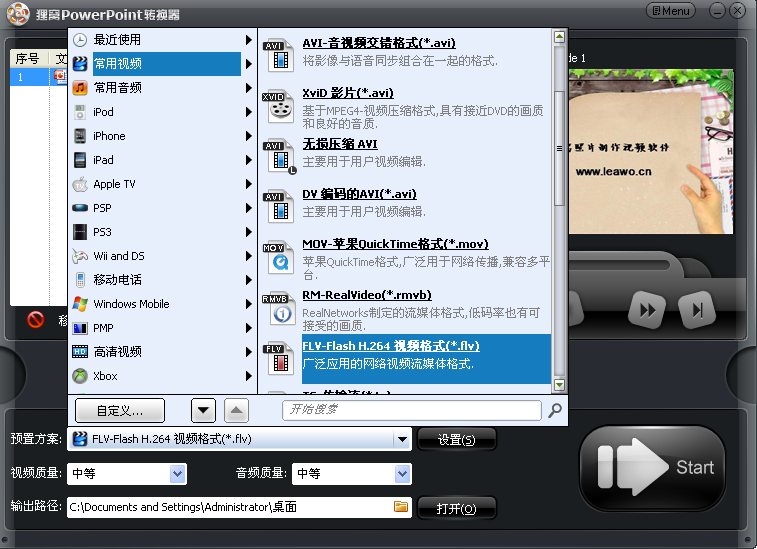This screenshot has width=757, height=549.
Task: Choose FLV-Flash H.264 视频格式(*.flv) link
Action: 391,346
